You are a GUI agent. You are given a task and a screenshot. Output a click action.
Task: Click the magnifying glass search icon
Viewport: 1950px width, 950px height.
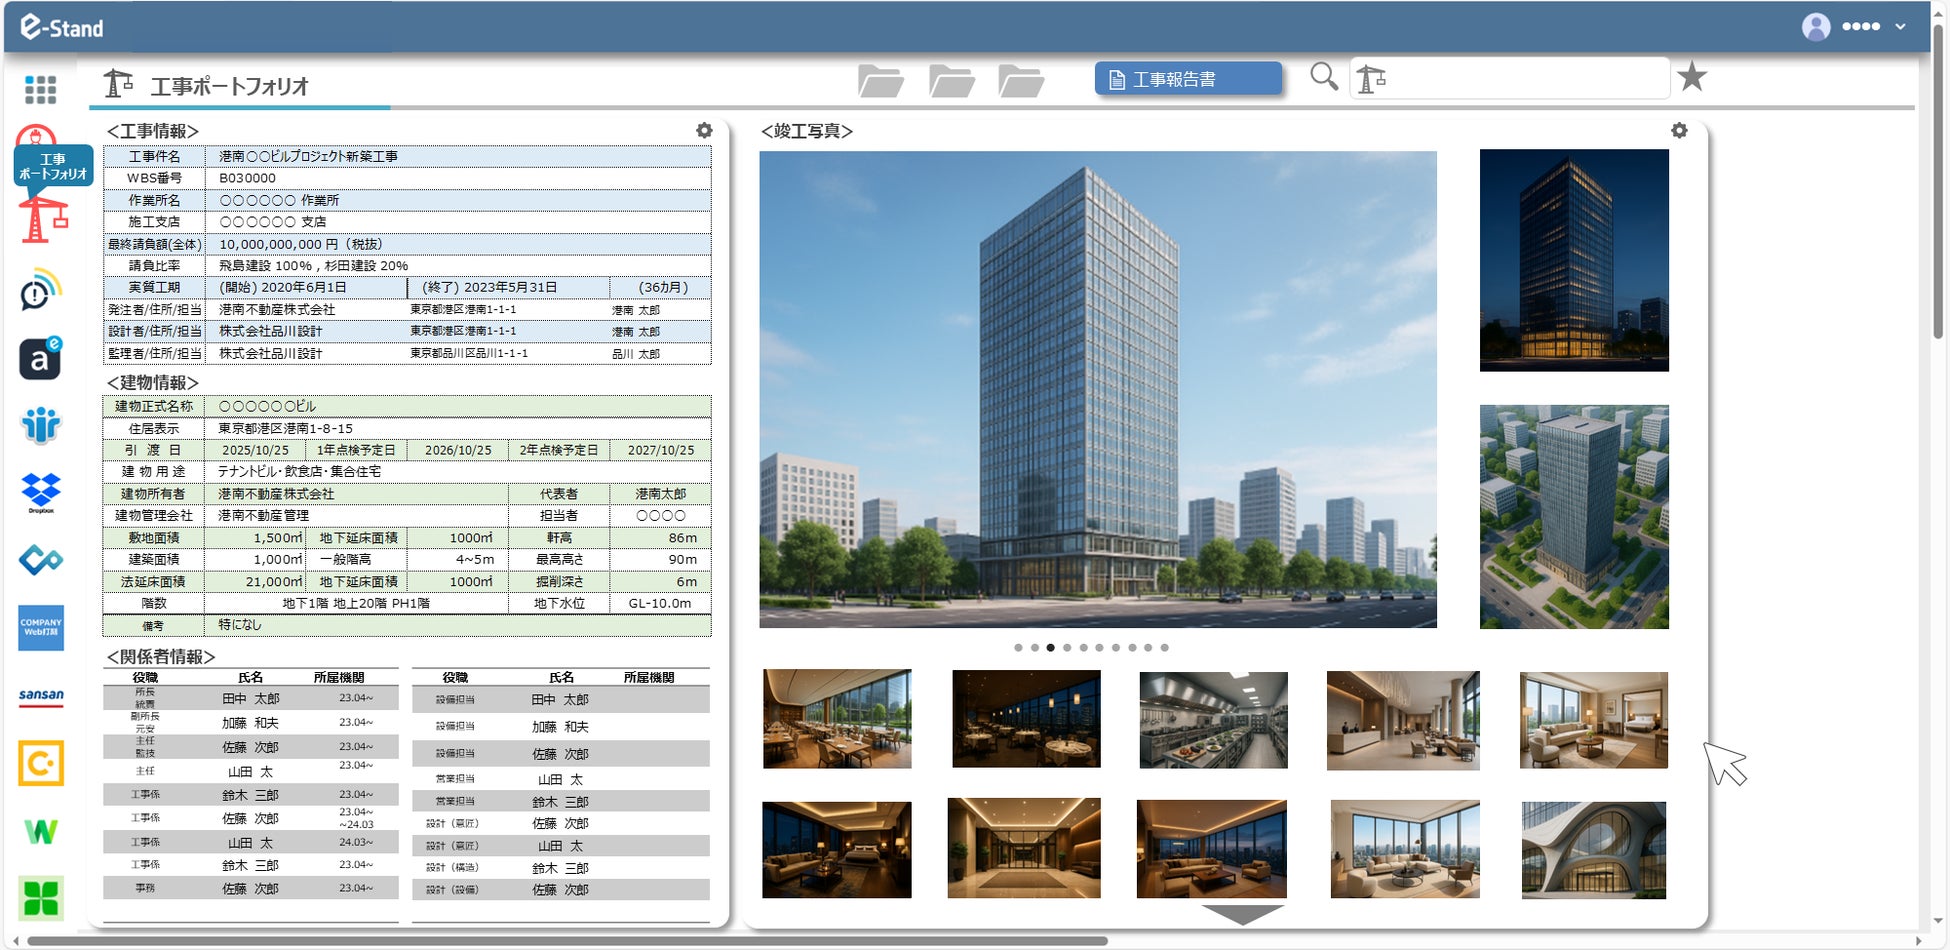pos(1324,77)
